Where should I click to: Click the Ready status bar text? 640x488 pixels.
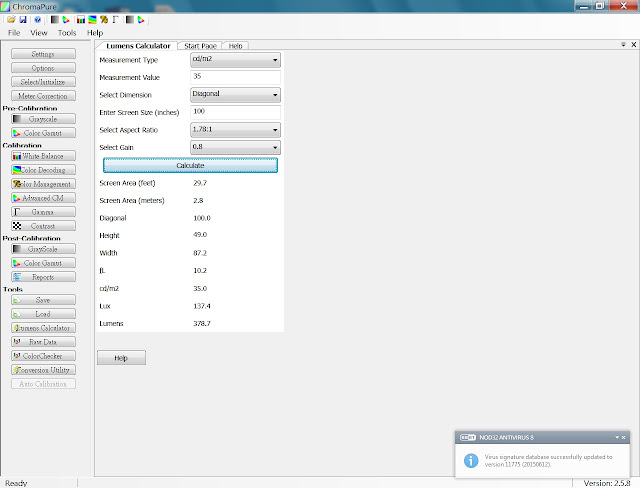(16, 483)
